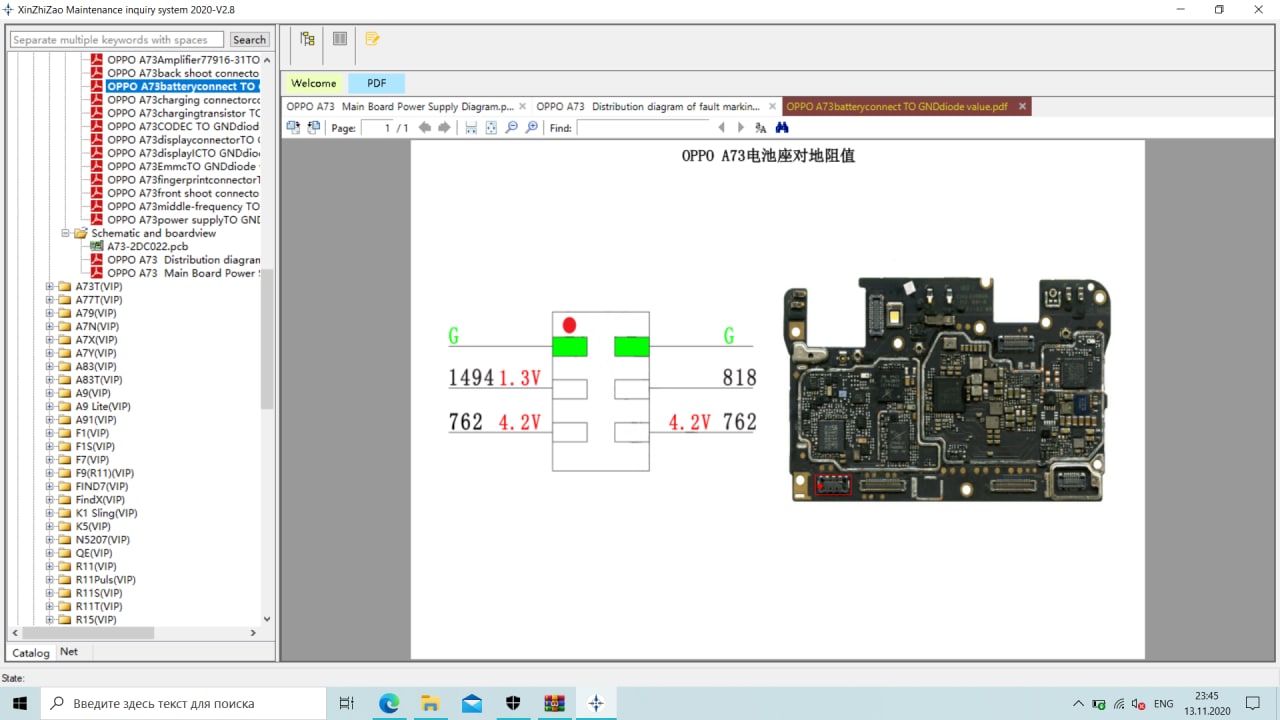Open Windows Start menu

[20, 703]
